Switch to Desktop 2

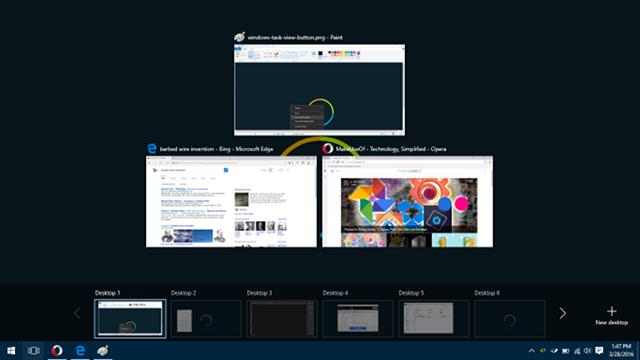[x=206, y=319]
